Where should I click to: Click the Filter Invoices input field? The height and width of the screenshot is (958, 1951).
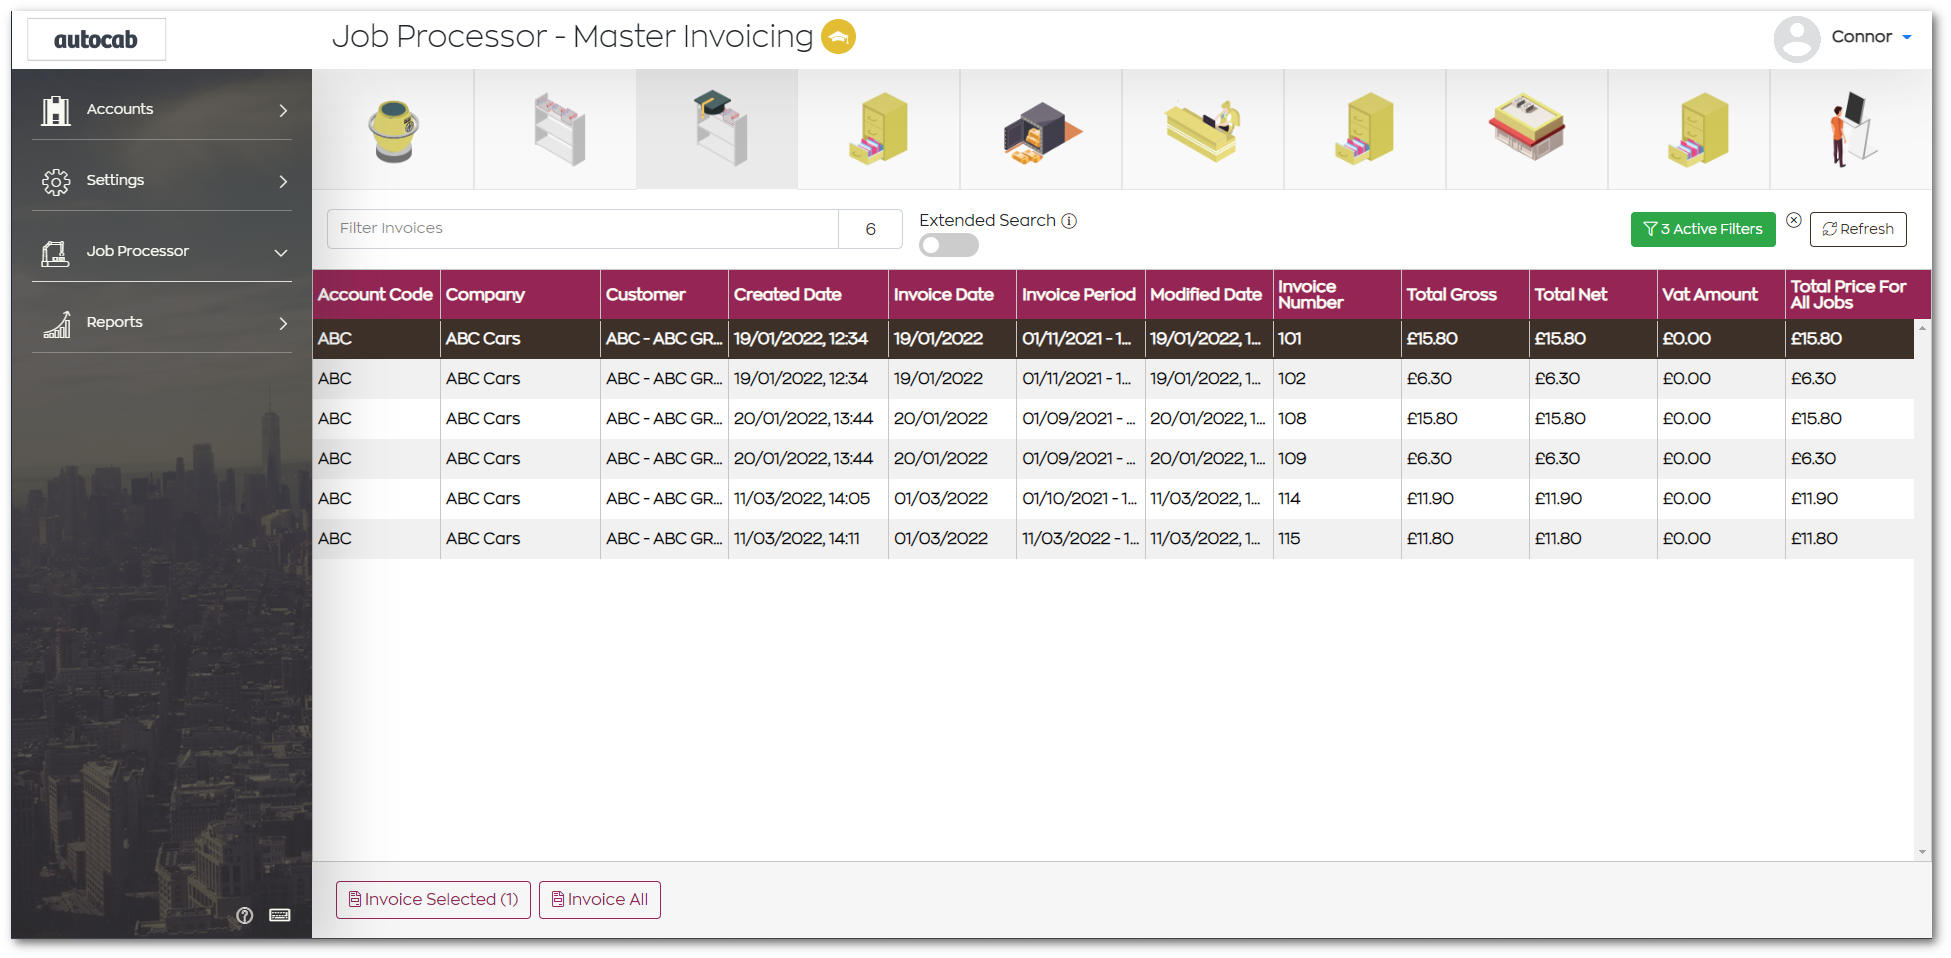(583, 229)
